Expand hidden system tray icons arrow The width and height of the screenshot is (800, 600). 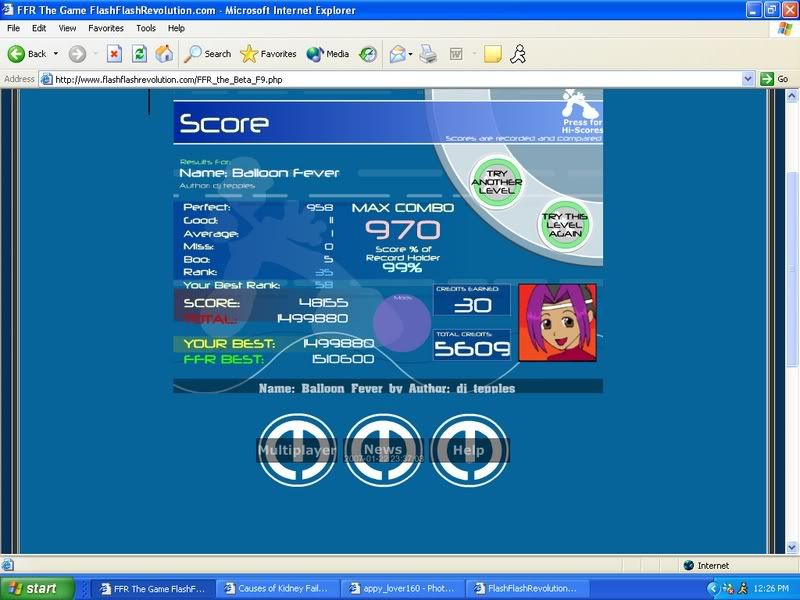[x=713, y=589]
